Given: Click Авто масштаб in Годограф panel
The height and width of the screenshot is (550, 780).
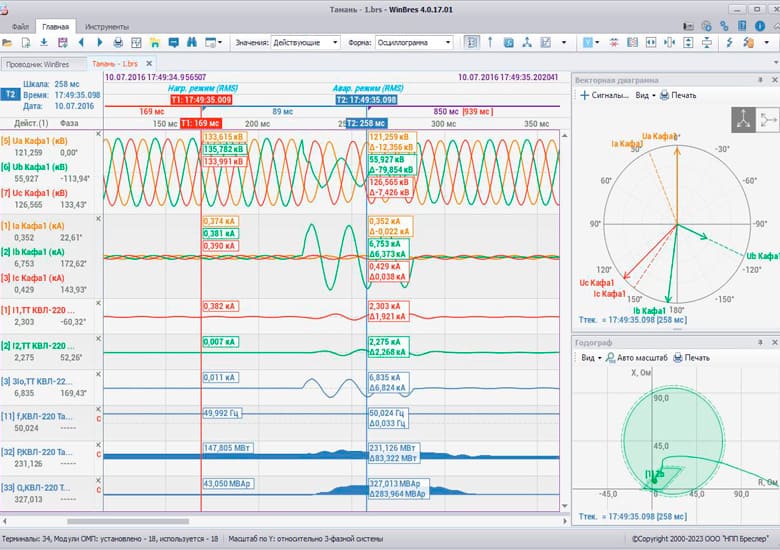Looking at the screenshot, I should click(x=637, y=358).
